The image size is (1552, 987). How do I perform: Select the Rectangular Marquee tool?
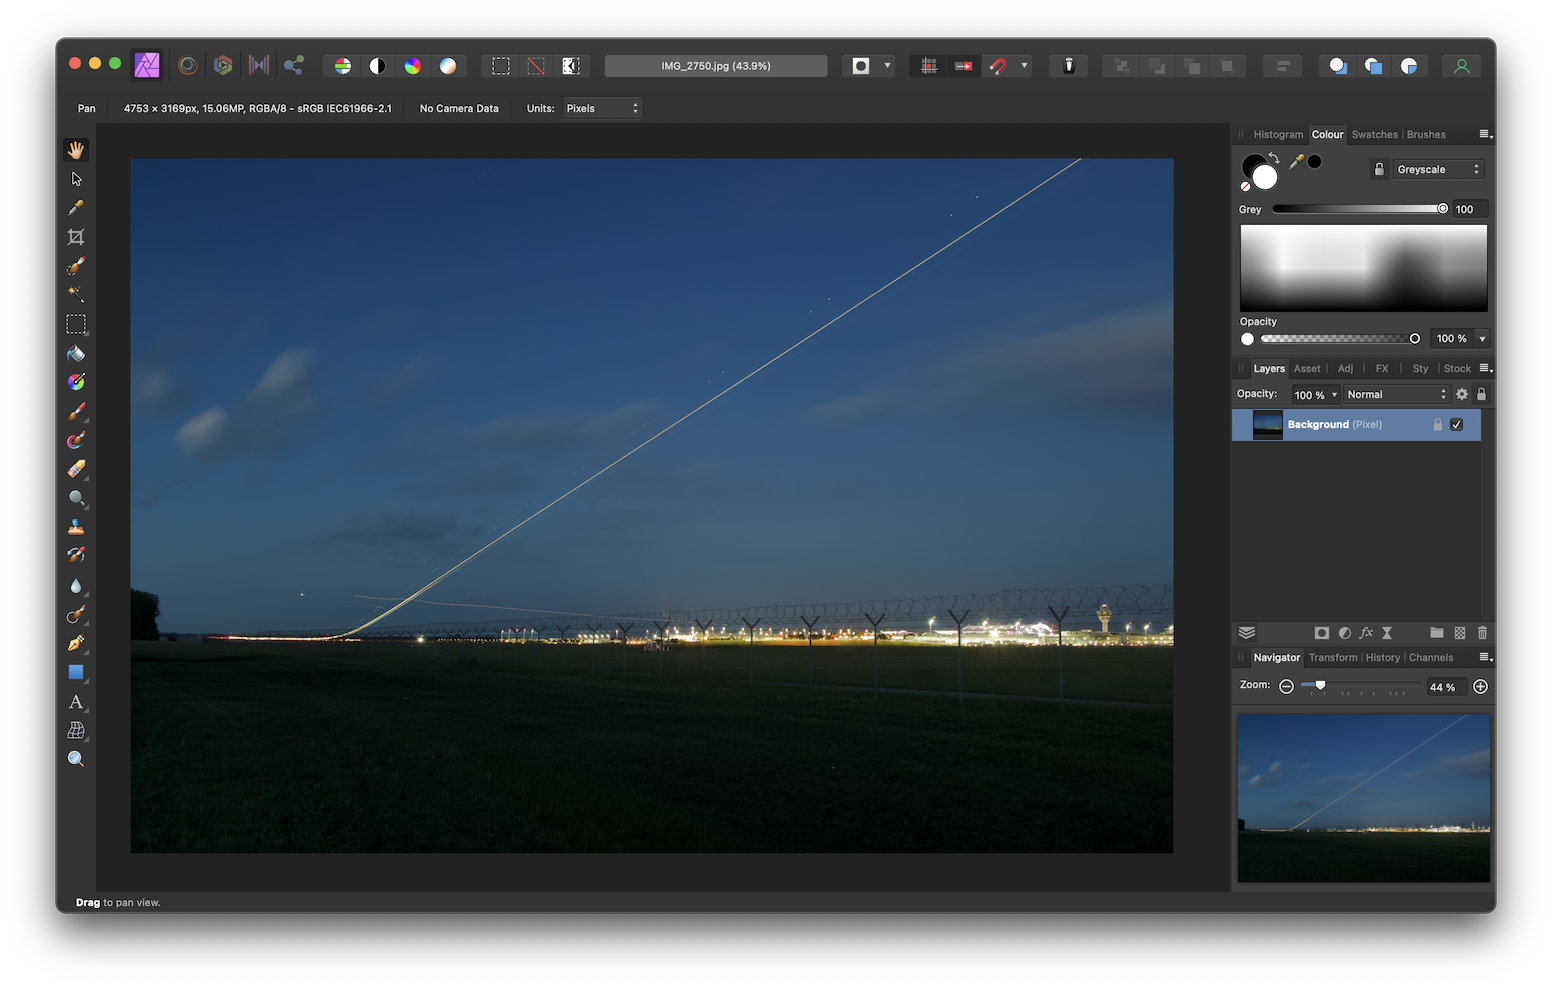(76, 324)
